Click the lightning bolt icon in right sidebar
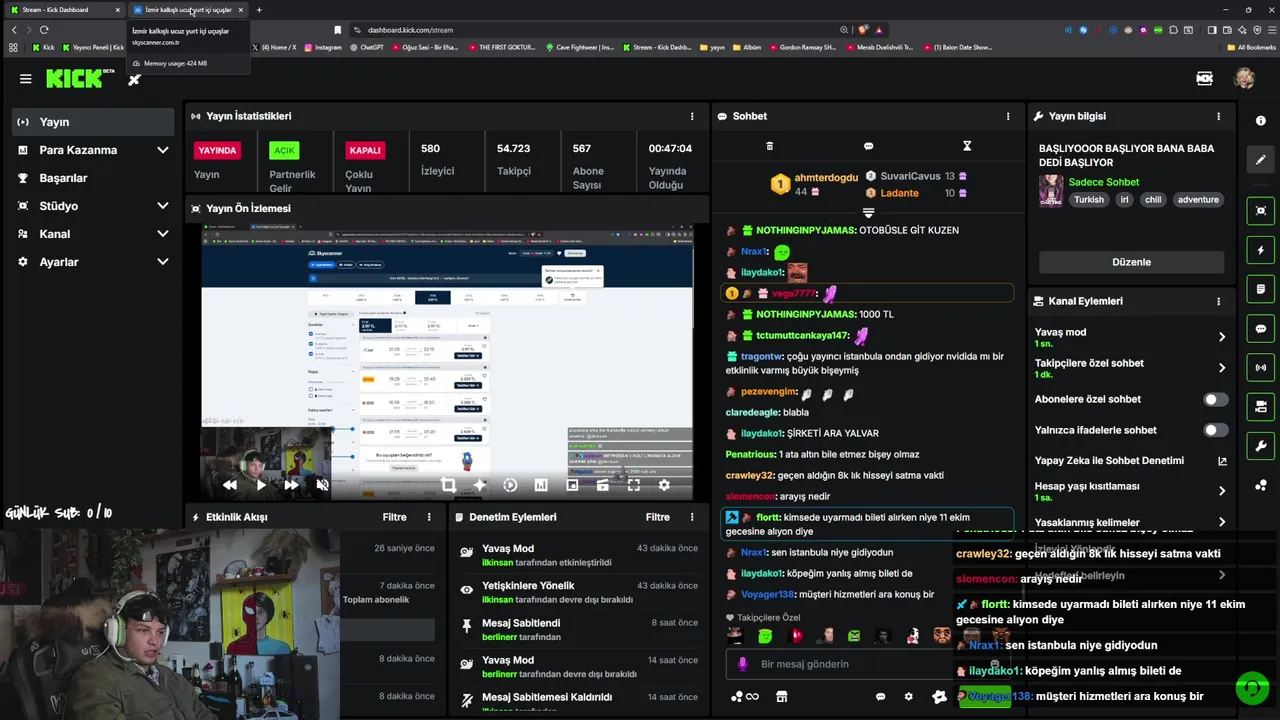Image resolution: width=1280 pixels, height=720 pixels. 1260,251
